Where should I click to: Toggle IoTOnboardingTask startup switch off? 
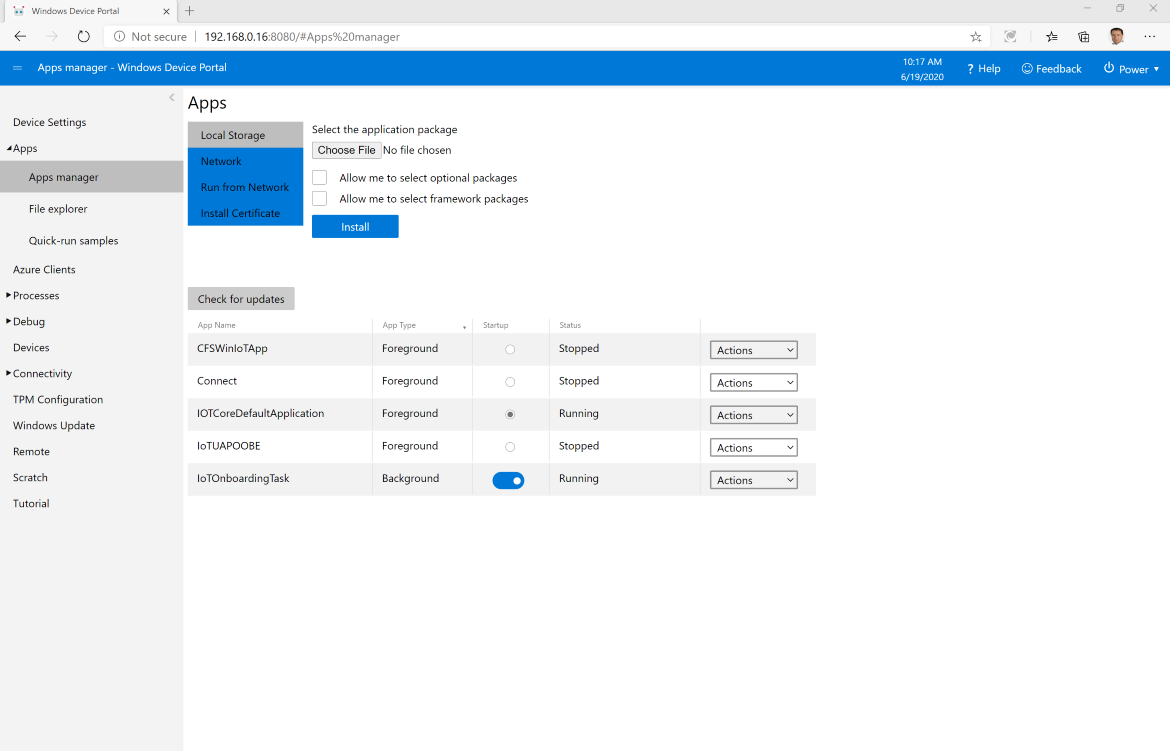(x=508, y=480)
